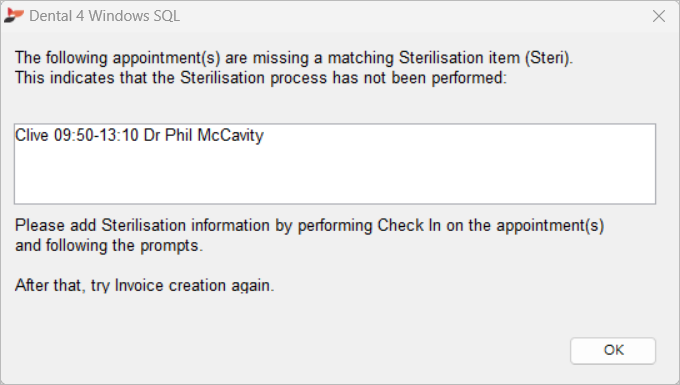Click the 'Please add Sterilisation information' line

(x=310, y=225)
